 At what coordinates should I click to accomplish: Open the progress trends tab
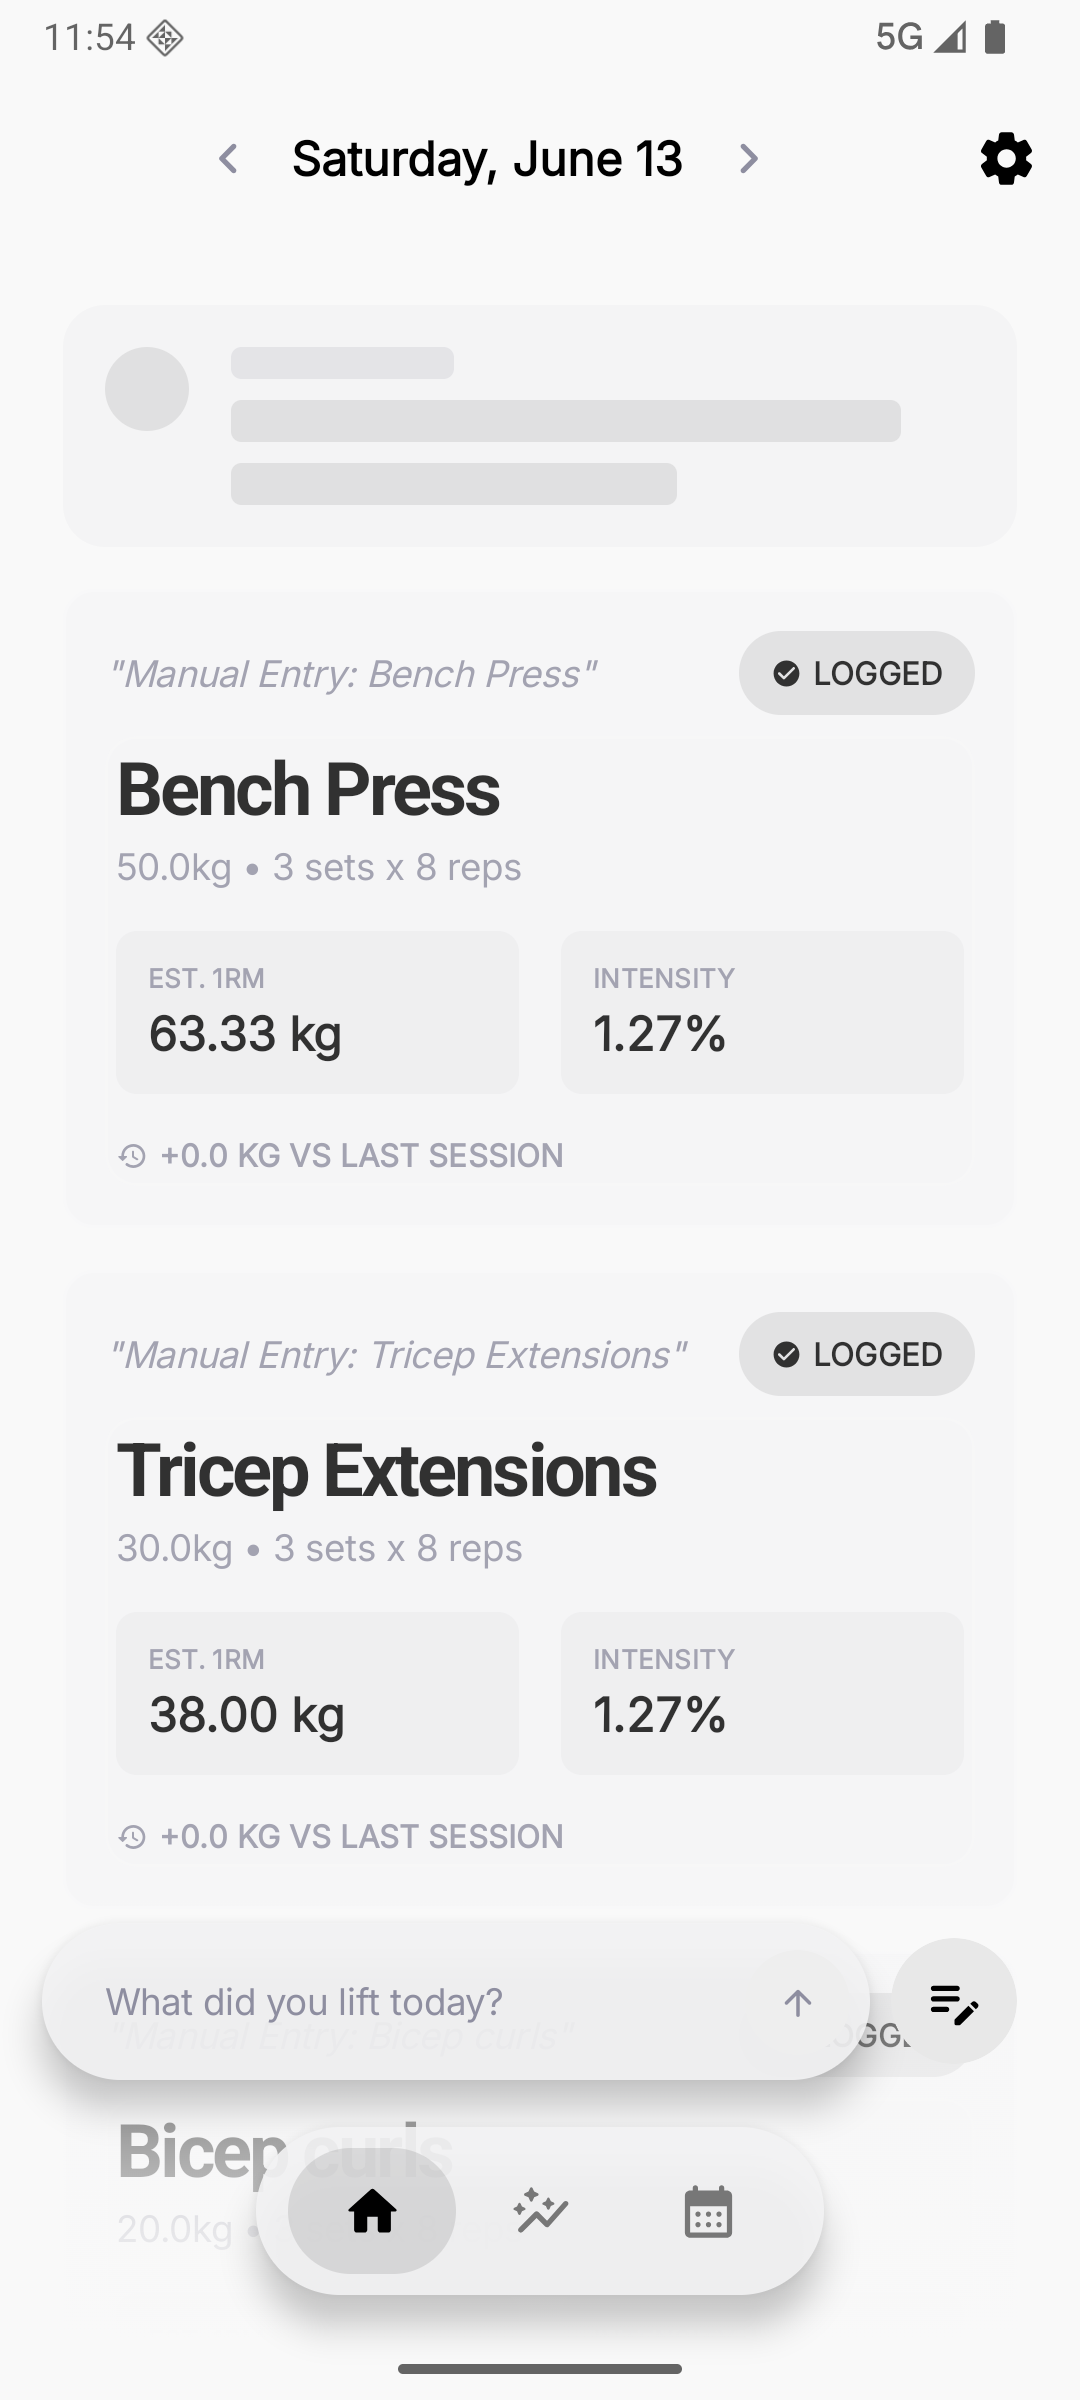[541, 2210]
